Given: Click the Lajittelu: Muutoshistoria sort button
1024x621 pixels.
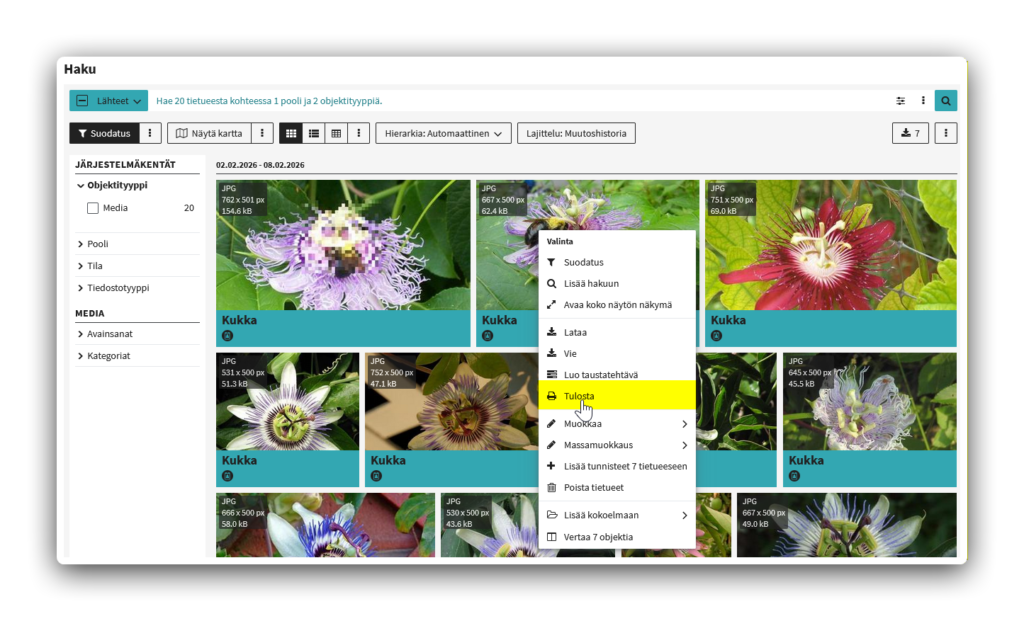Looking at the screenshot, I should 576,133.
